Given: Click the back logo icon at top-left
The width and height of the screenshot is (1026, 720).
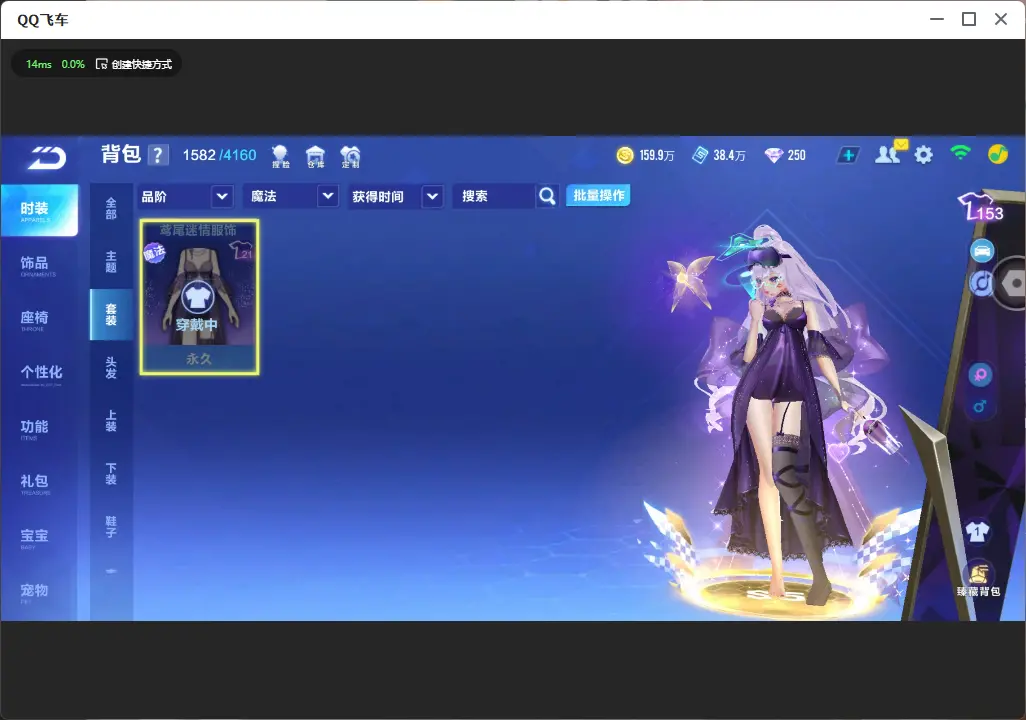Looking at the screenshot, I should 46,157.
